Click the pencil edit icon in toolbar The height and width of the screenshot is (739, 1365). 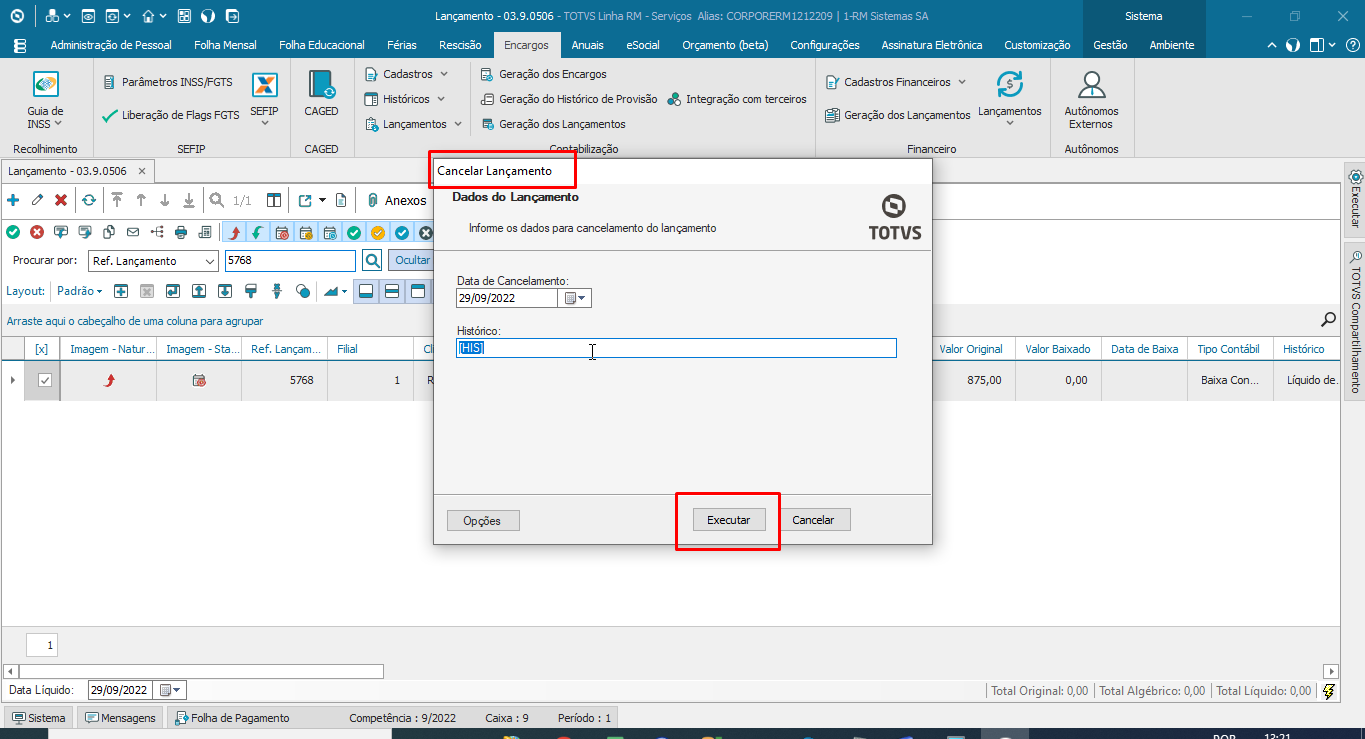coord(37,200)
